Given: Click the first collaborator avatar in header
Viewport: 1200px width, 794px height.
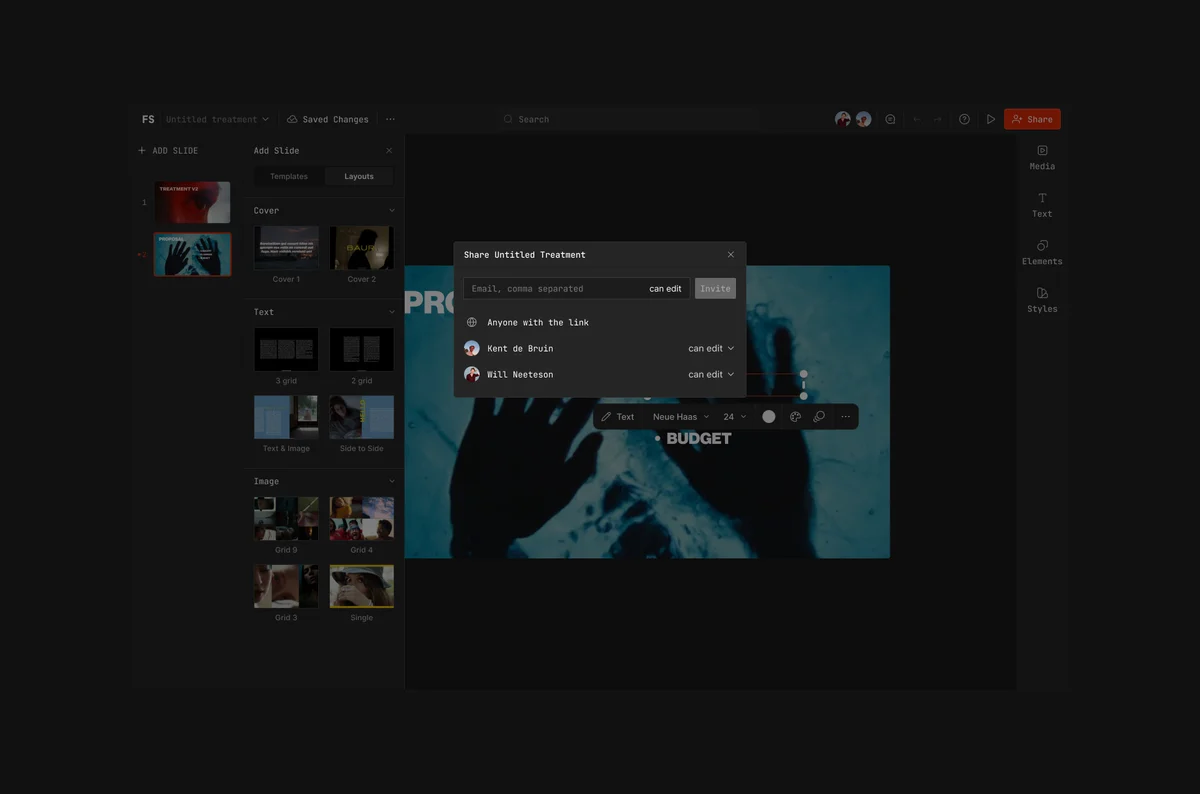Looking at the screenshot, I should click(843, 119).
